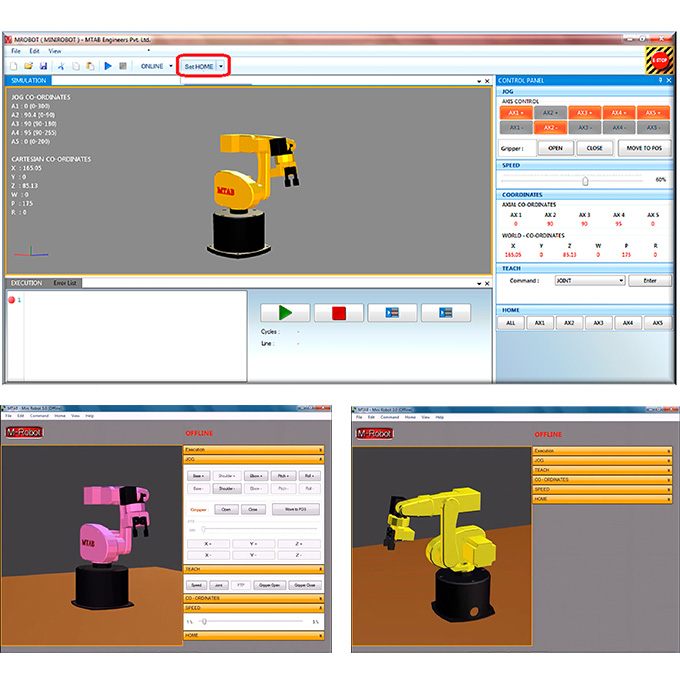
Task: Open the File menu in the MROBOT window
Action: (16, 51)
